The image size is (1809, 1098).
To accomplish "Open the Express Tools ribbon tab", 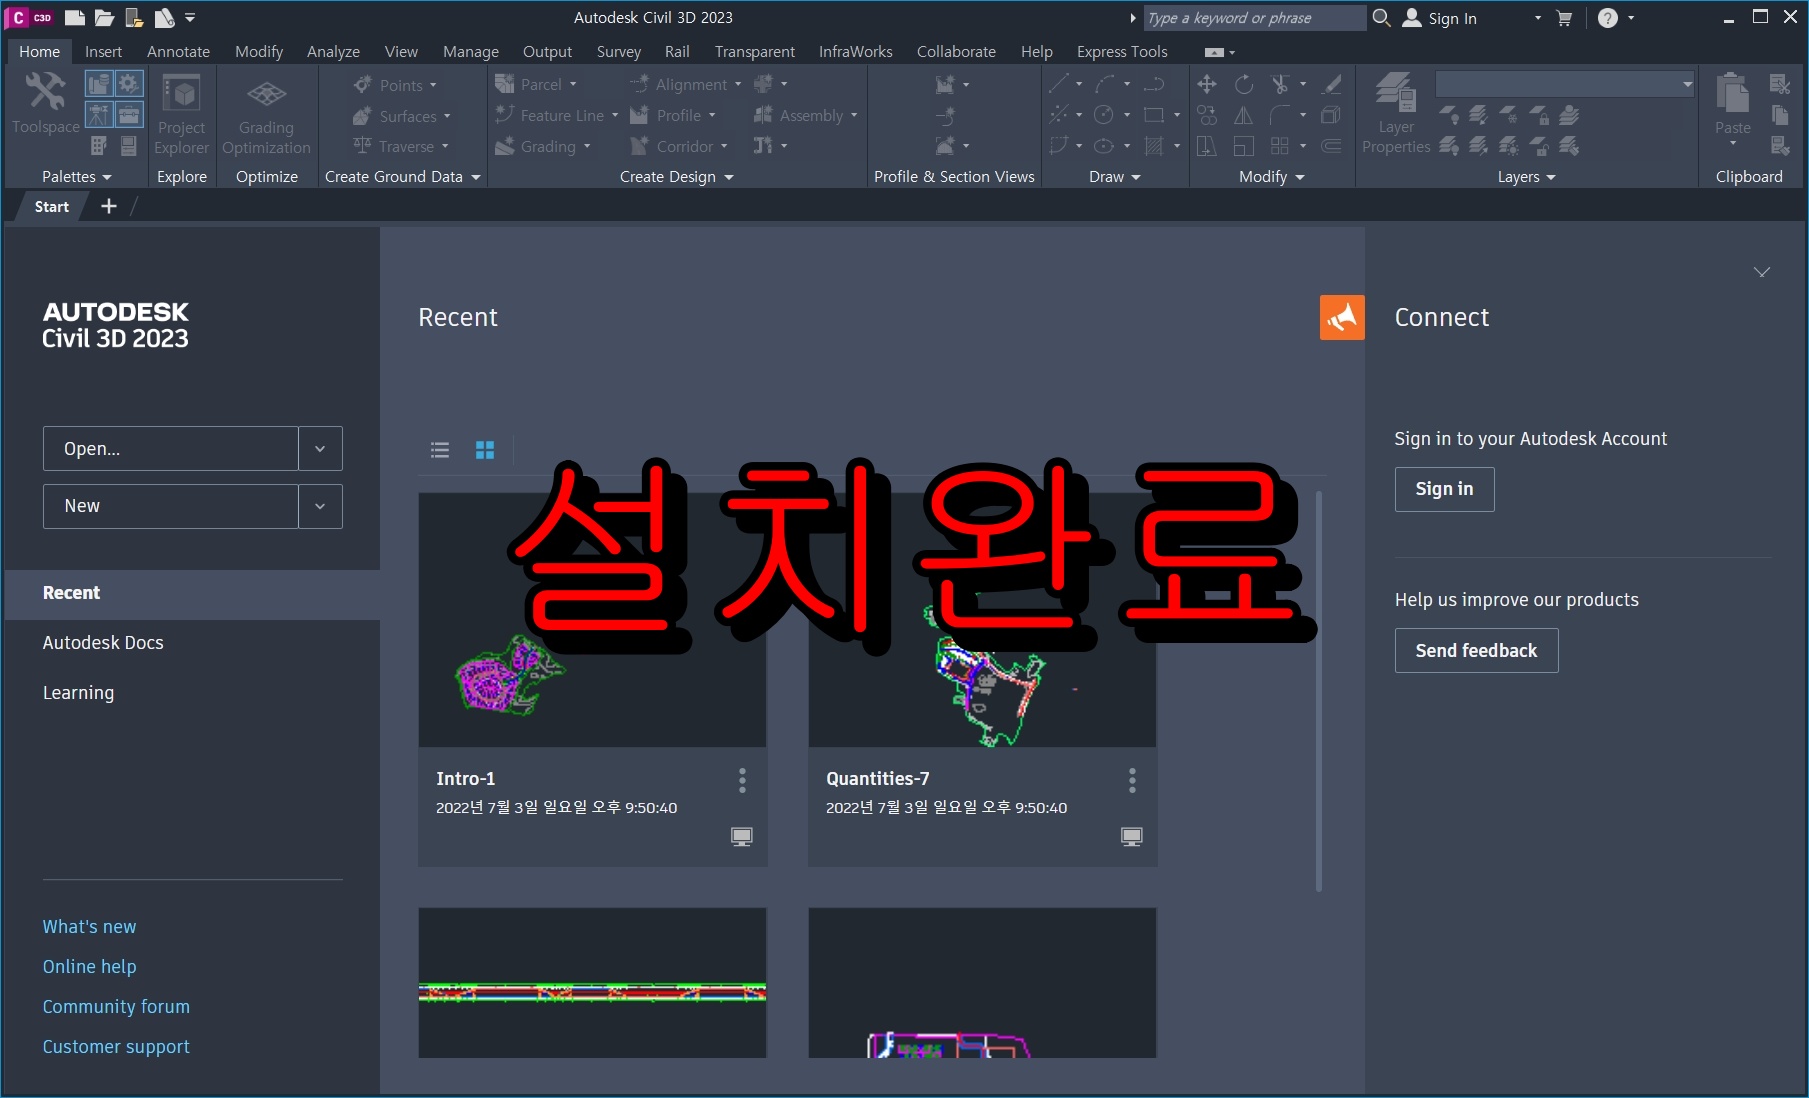I will click(x=1122, y=51).
